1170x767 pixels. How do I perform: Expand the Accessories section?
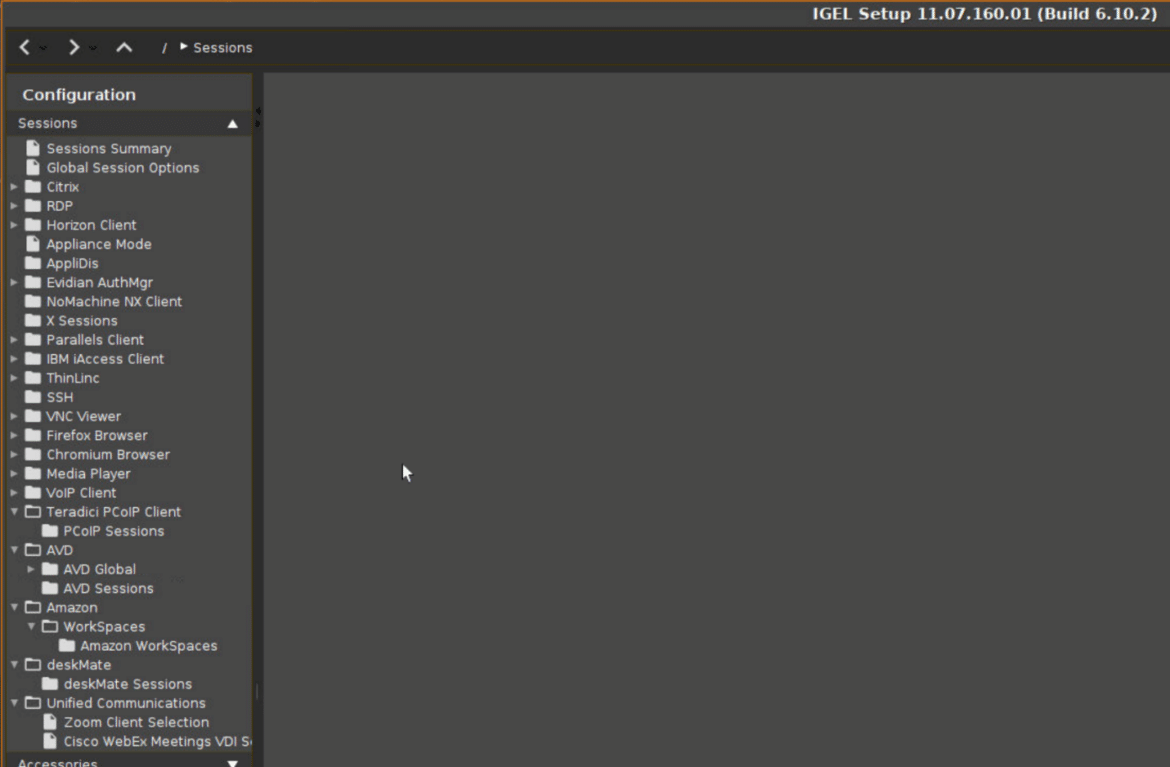click(x=232, y=763)
